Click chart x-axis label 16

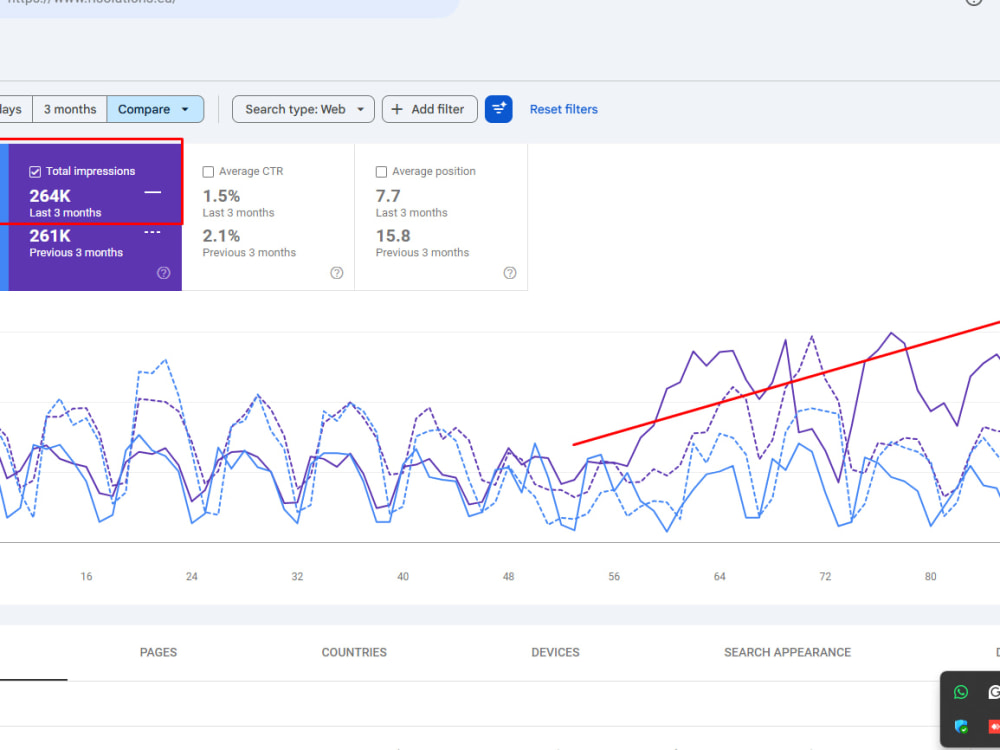86,577
